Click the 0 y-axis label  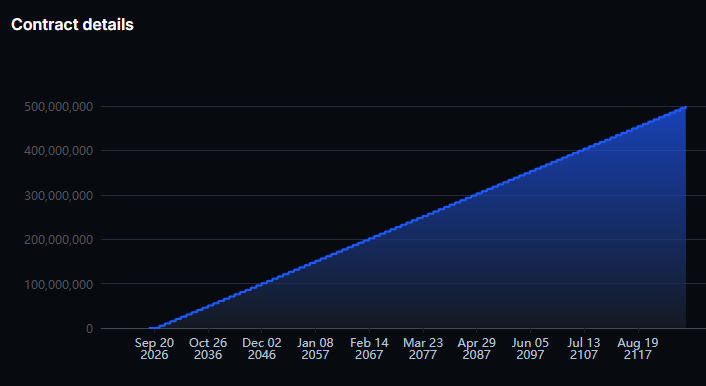point(90,329)
